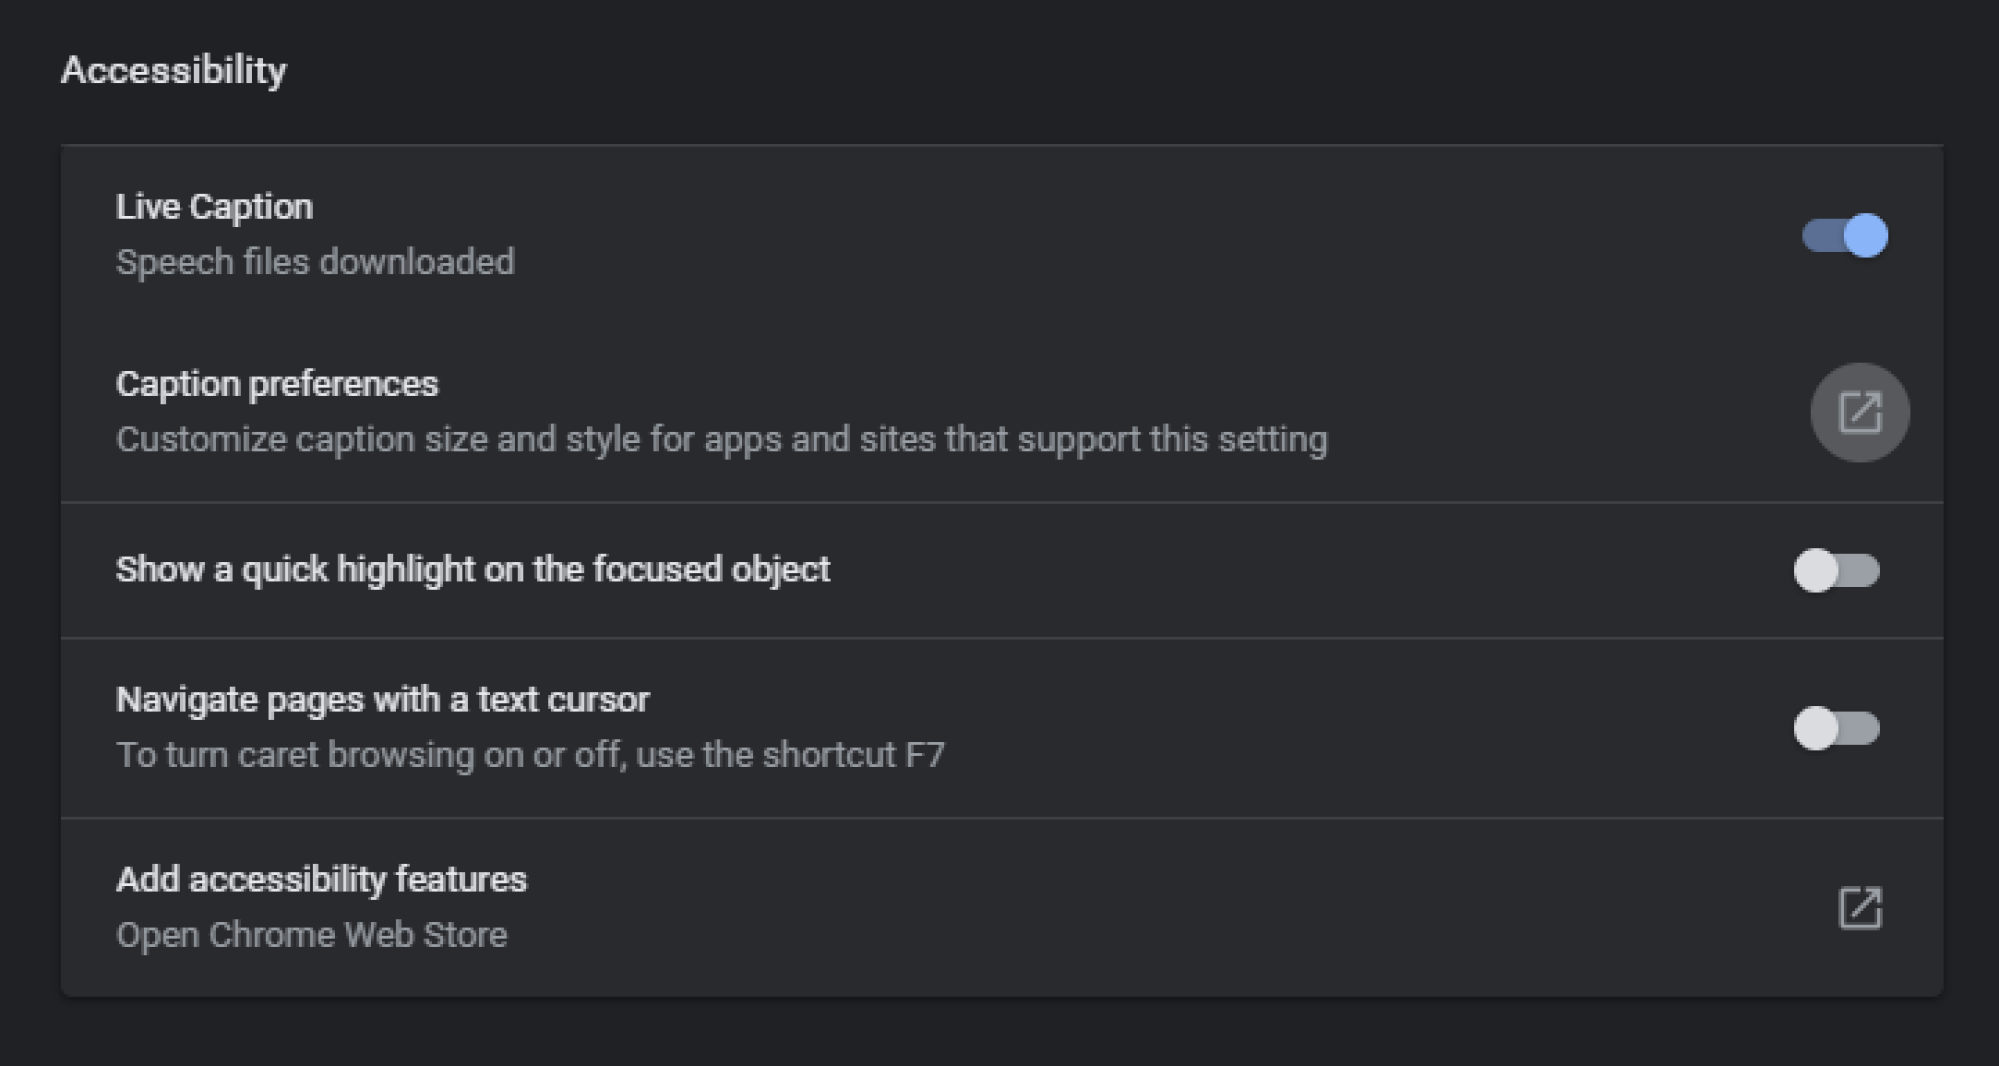
Task: Click the 'Open Chrome Web Store' subtitle
Action: coord(311,935)
